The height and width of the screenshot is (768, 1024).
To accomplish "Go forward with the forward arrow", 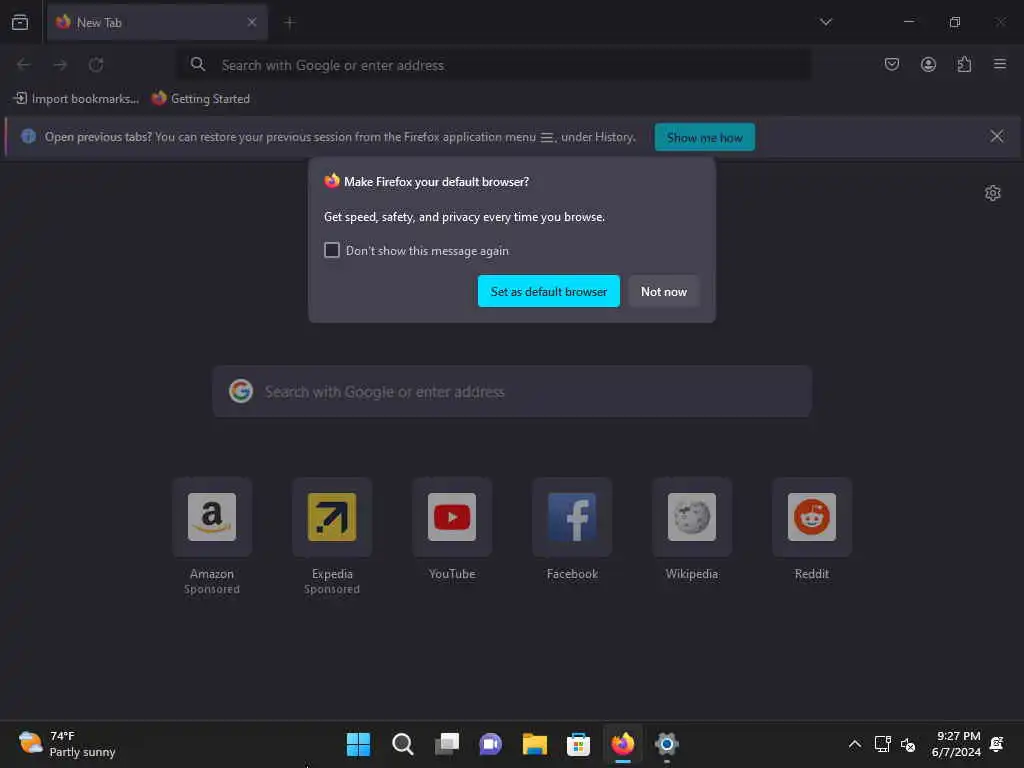I will click(x=60, y=65).
